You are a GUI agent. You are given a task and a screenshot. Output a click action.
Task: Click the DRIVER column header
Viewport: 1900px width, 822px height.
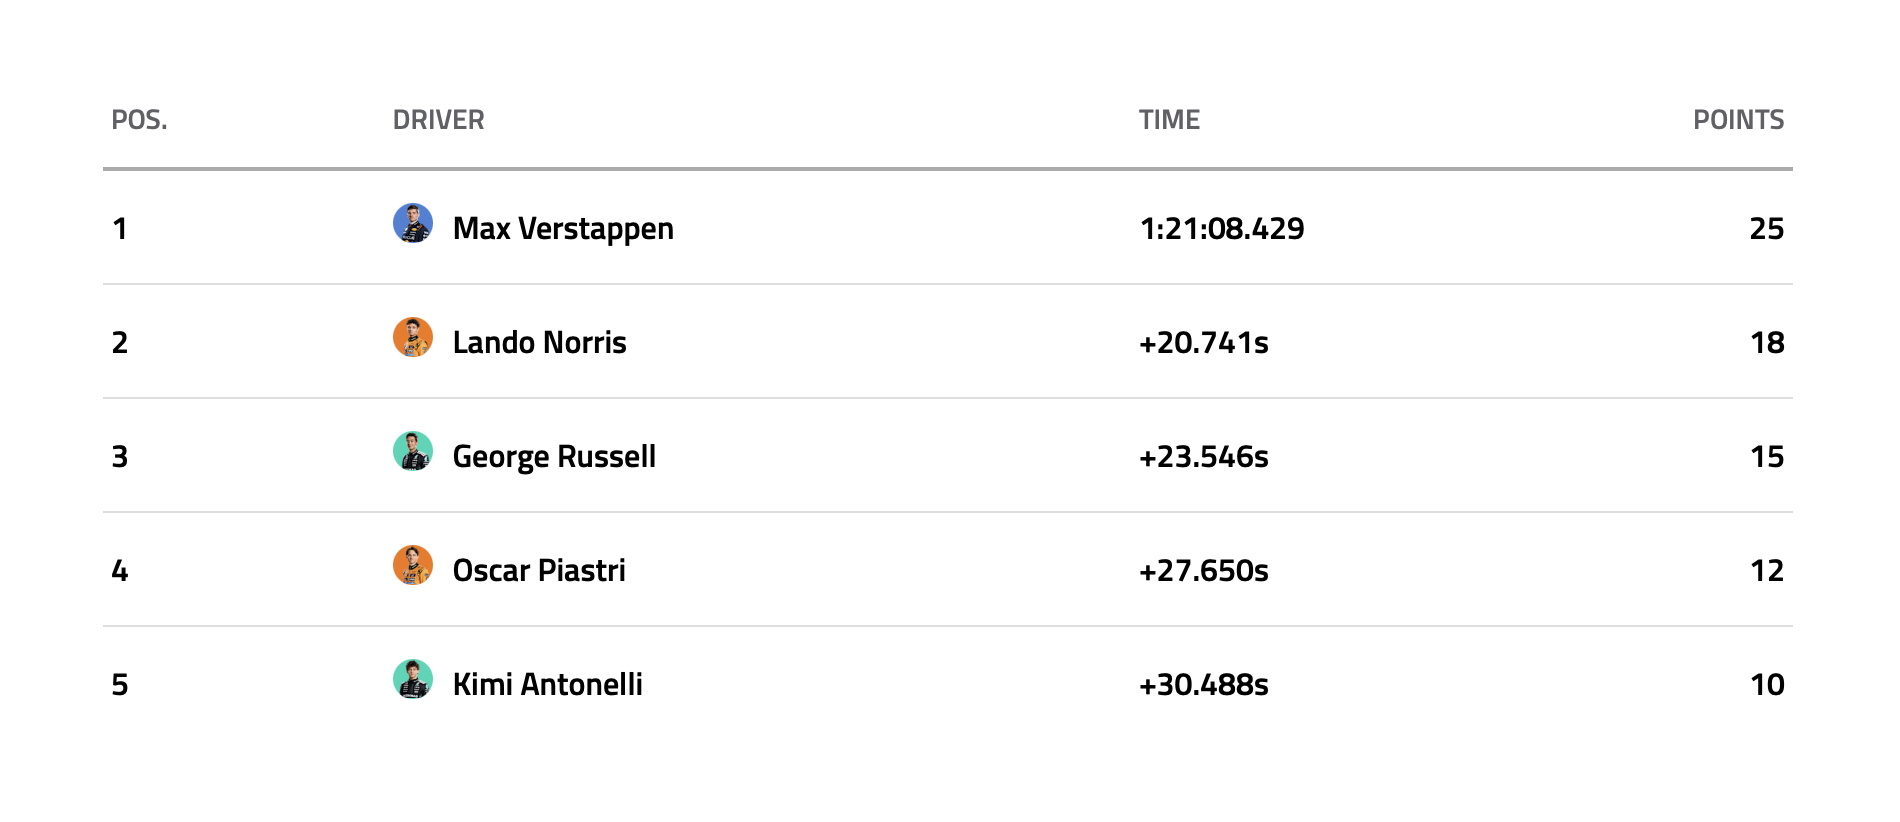[438, 120]
